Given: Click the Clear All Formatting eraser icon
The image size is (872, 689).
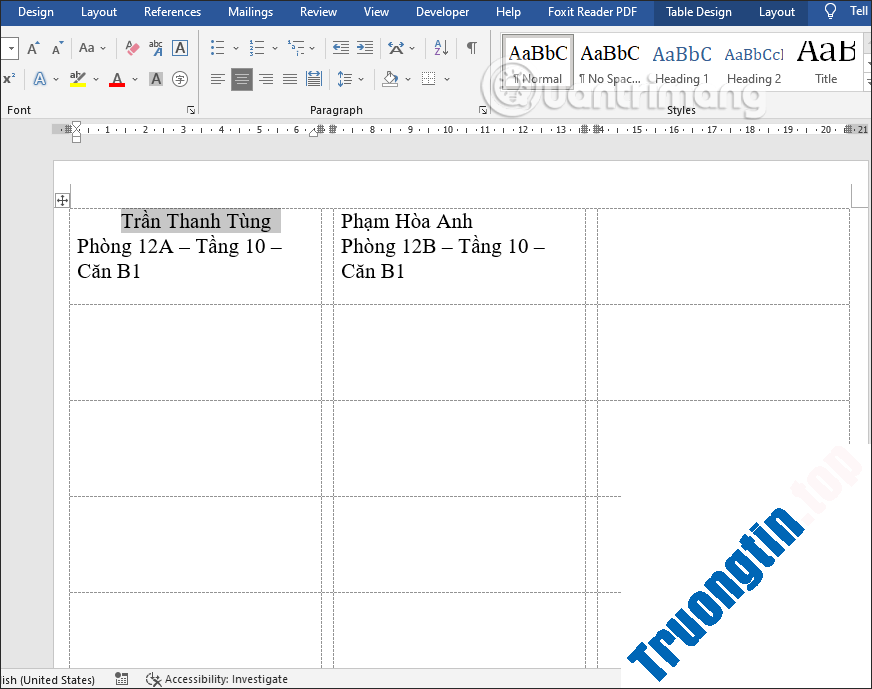Looking at the screenshot, I should pos(132,48).
